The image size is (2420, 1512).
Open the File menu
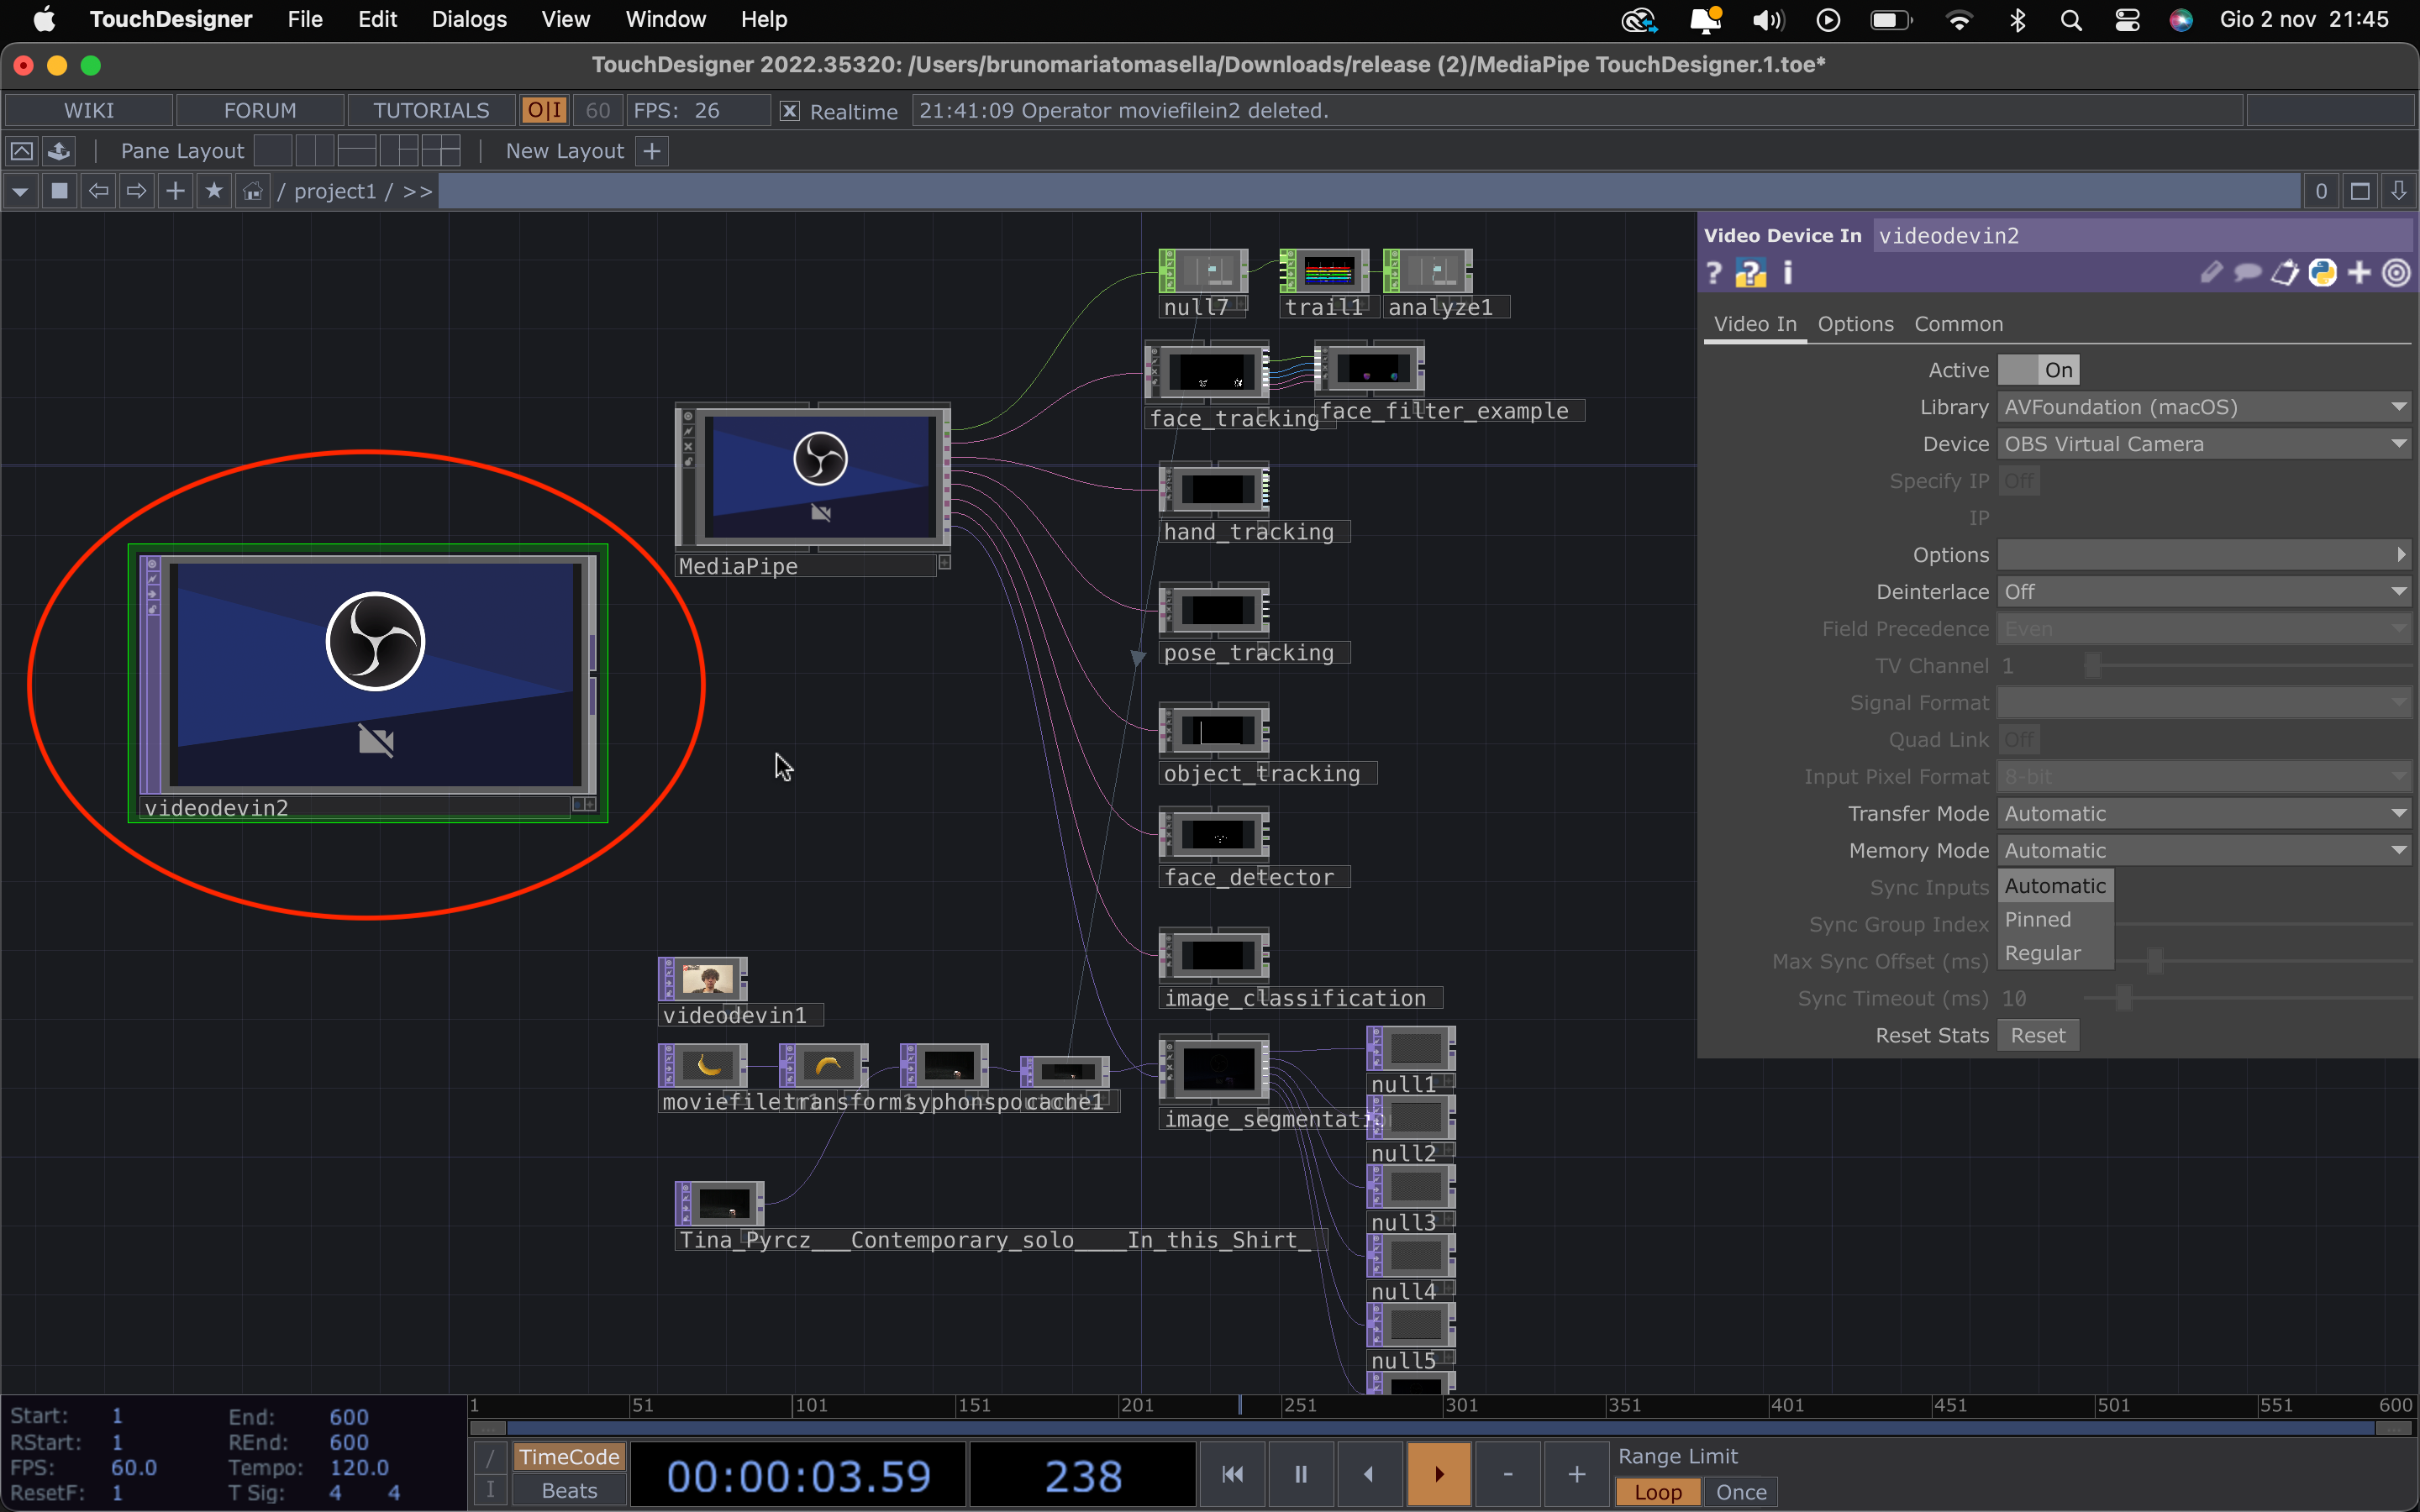click(x=305, y=20)
